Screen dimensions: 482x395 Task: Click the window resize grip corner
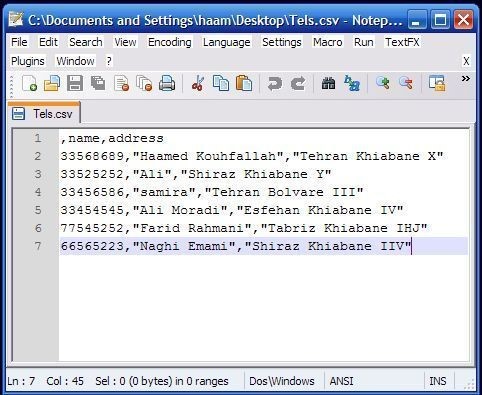469,384
